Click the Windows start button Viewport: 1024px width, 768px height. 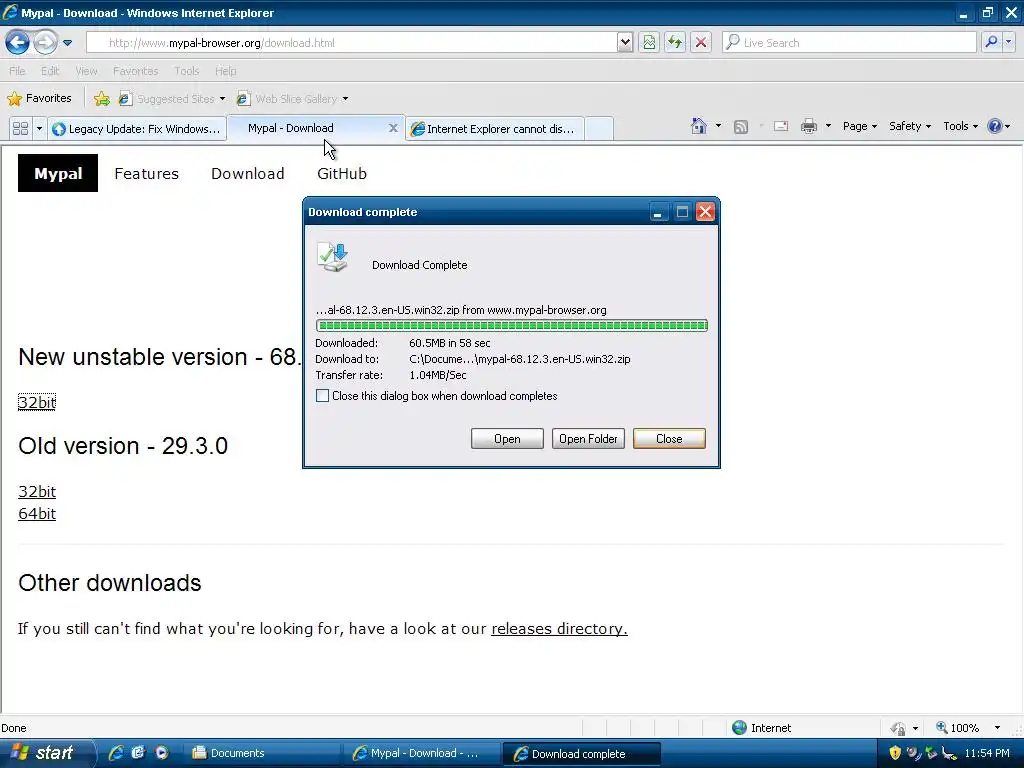pos(47,753)
